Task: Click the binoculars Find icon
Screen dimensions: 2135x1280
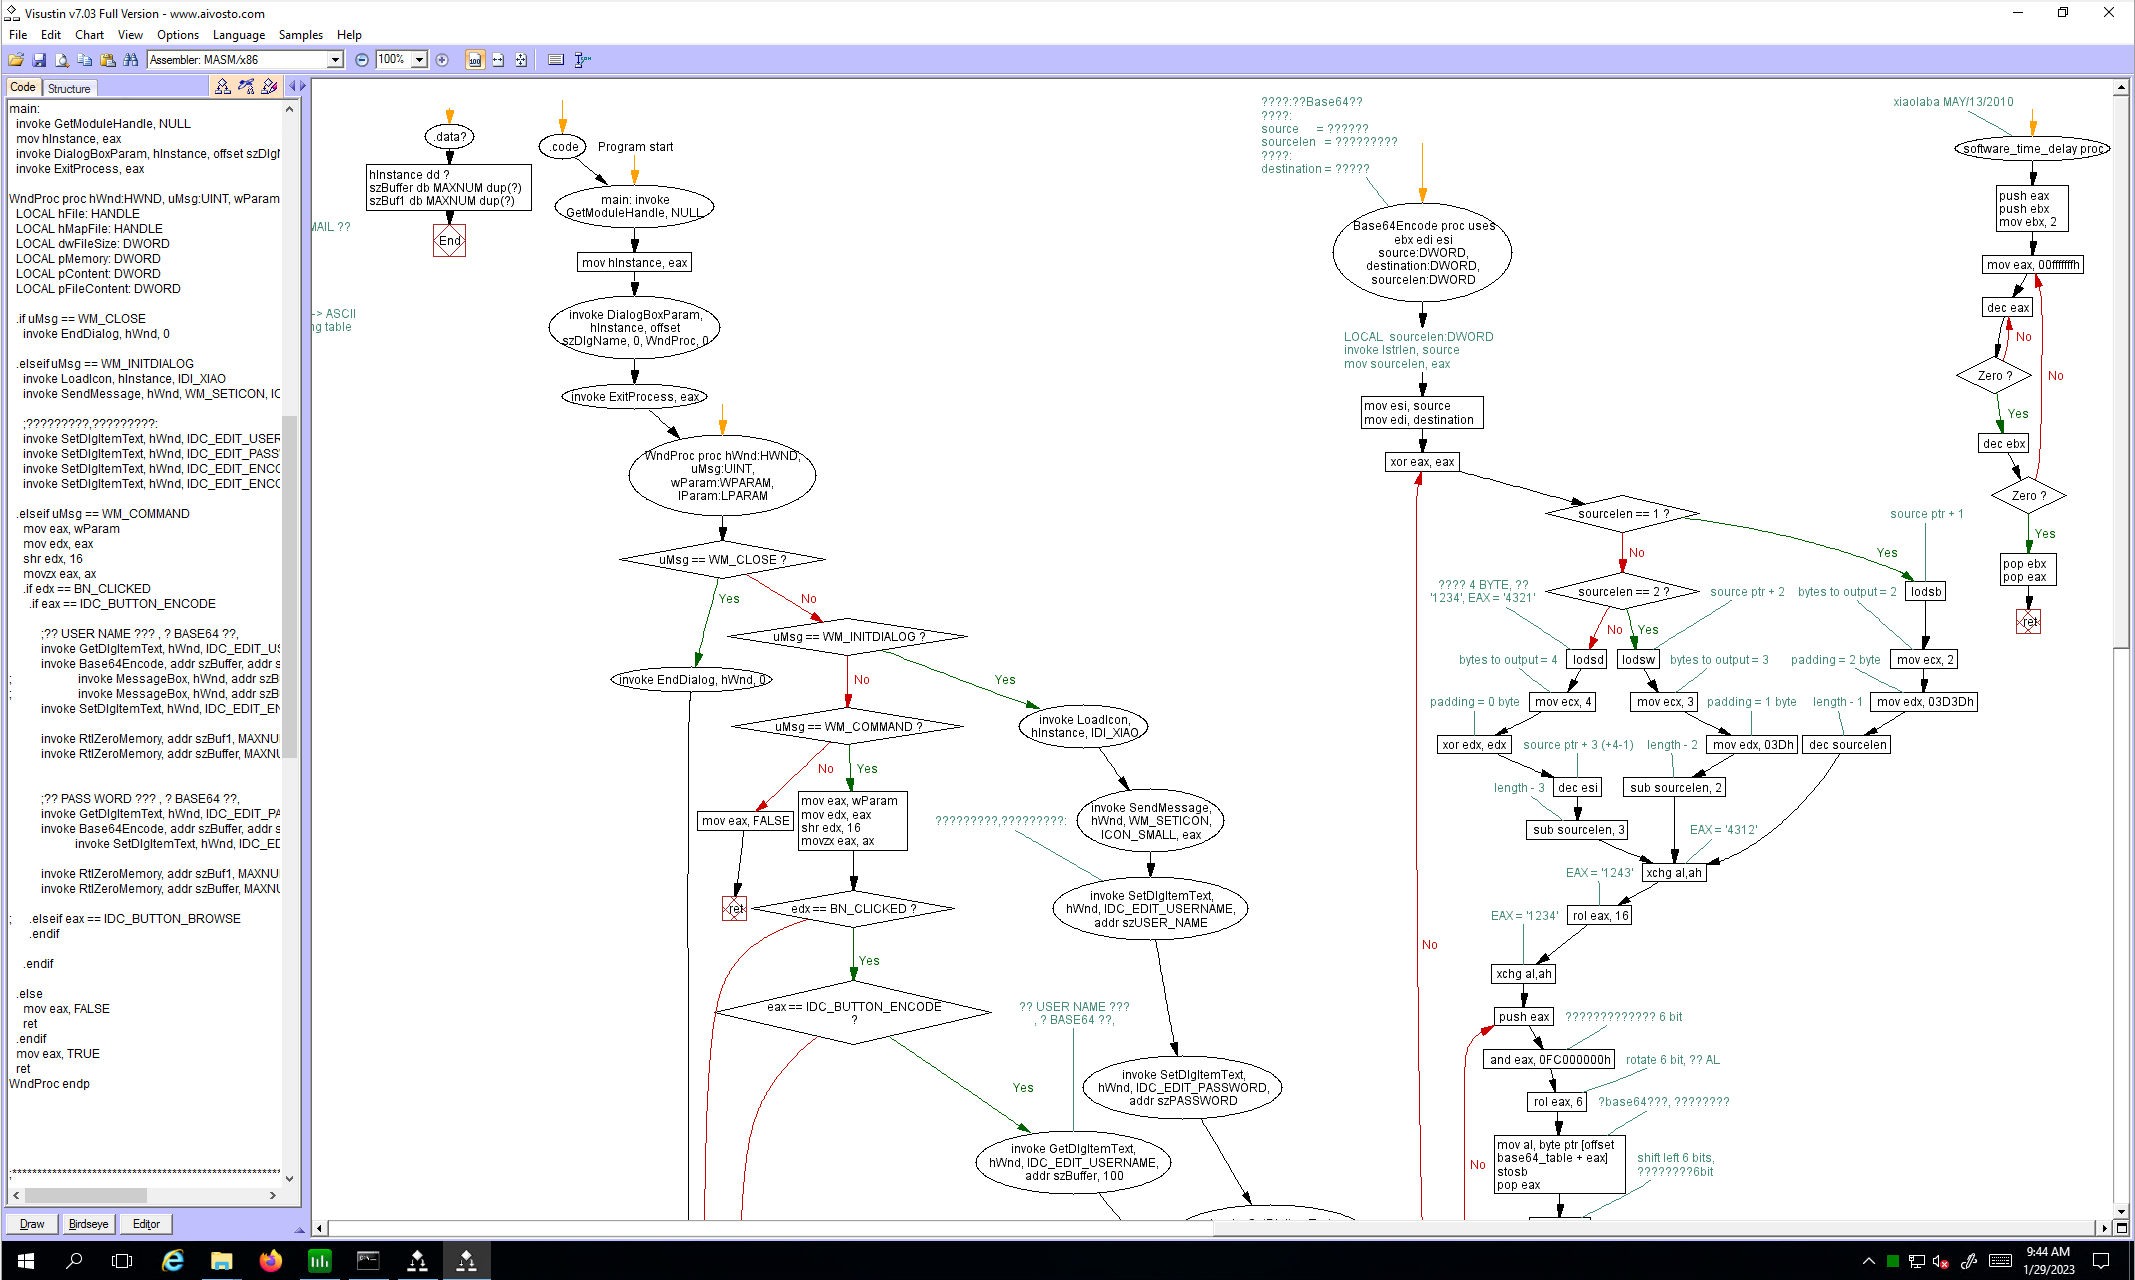Action: (x=131, y=60)
